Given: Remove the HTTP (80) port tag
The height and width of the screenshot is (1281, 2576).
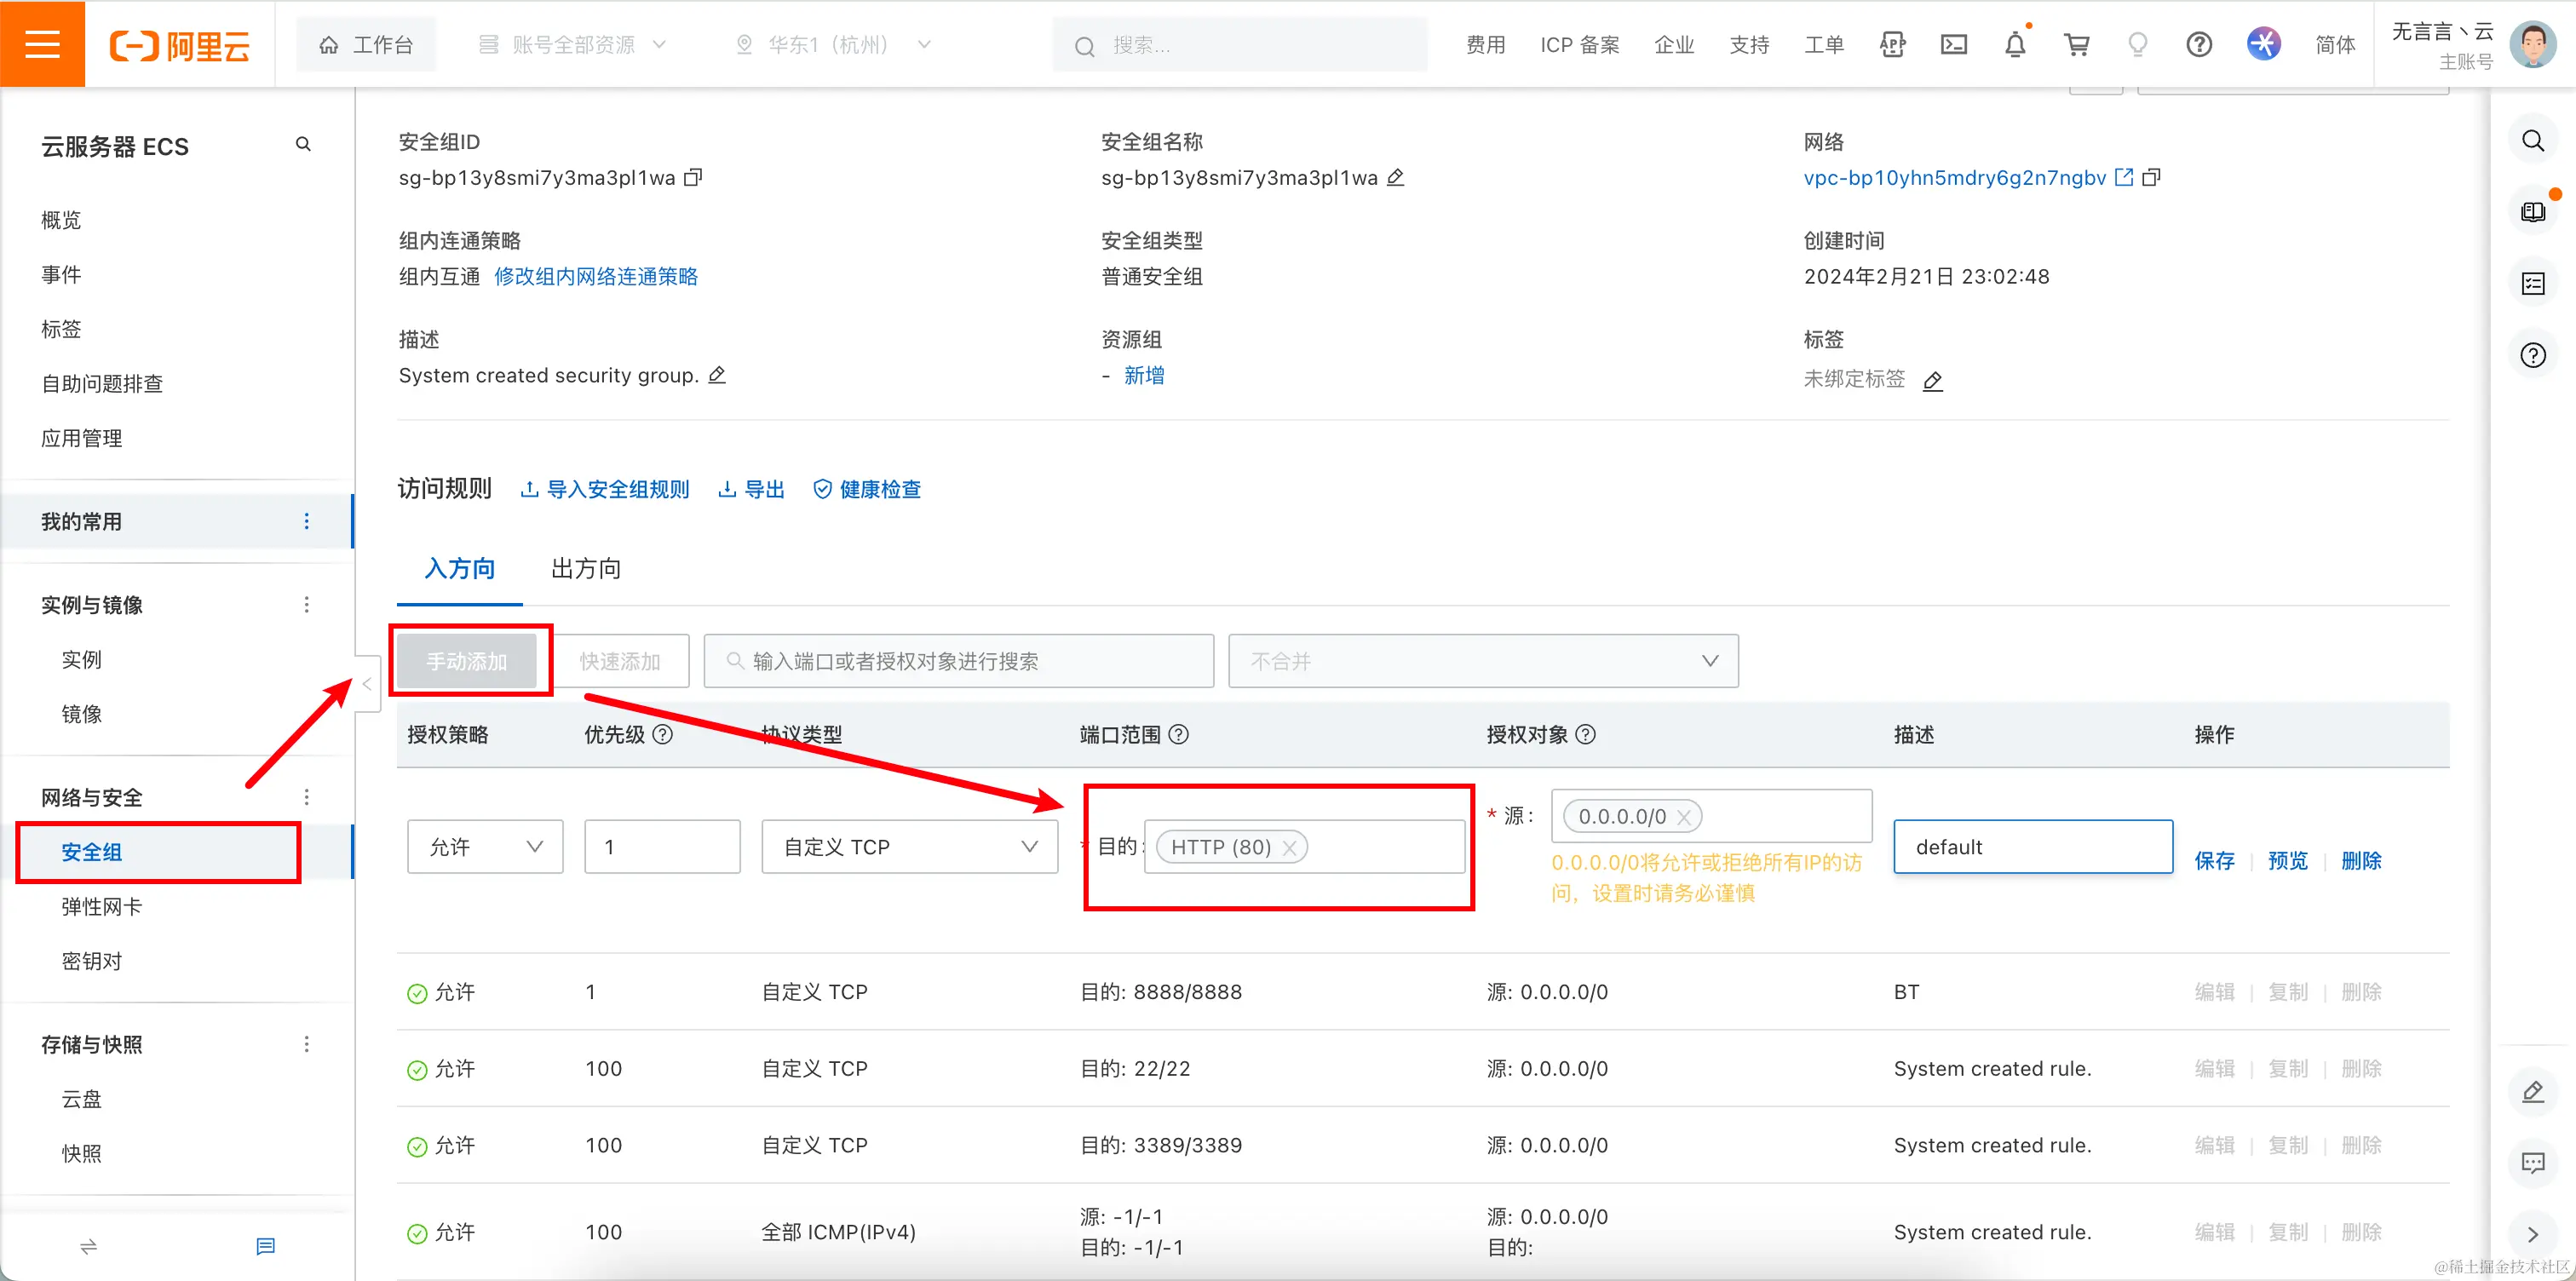Looking at the screenshot, I should (1289, 848).
